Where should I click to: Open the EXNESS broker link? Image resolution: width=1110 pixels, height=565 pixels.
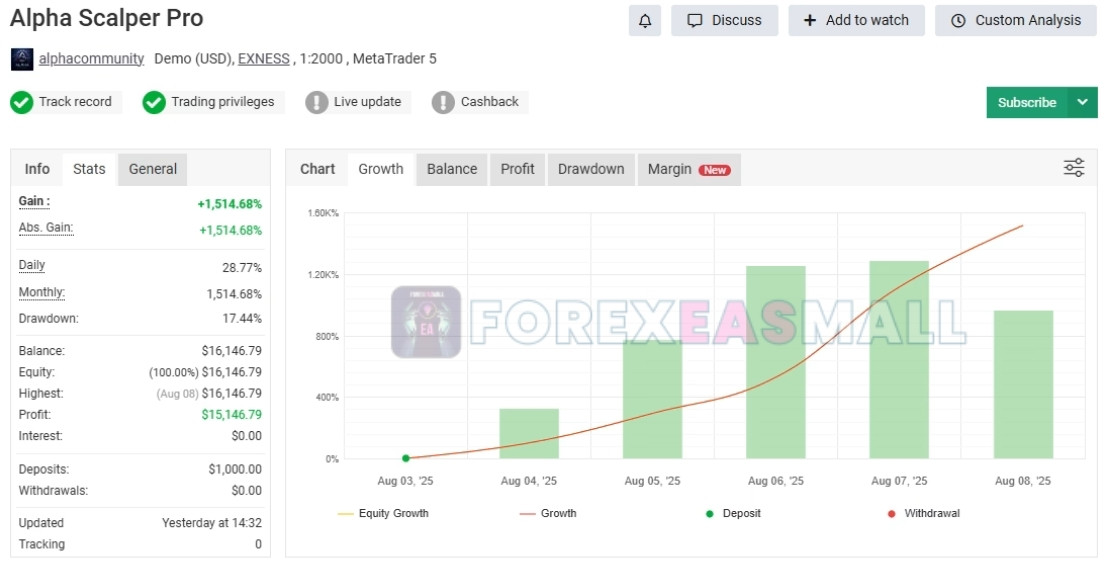(263, 59)
